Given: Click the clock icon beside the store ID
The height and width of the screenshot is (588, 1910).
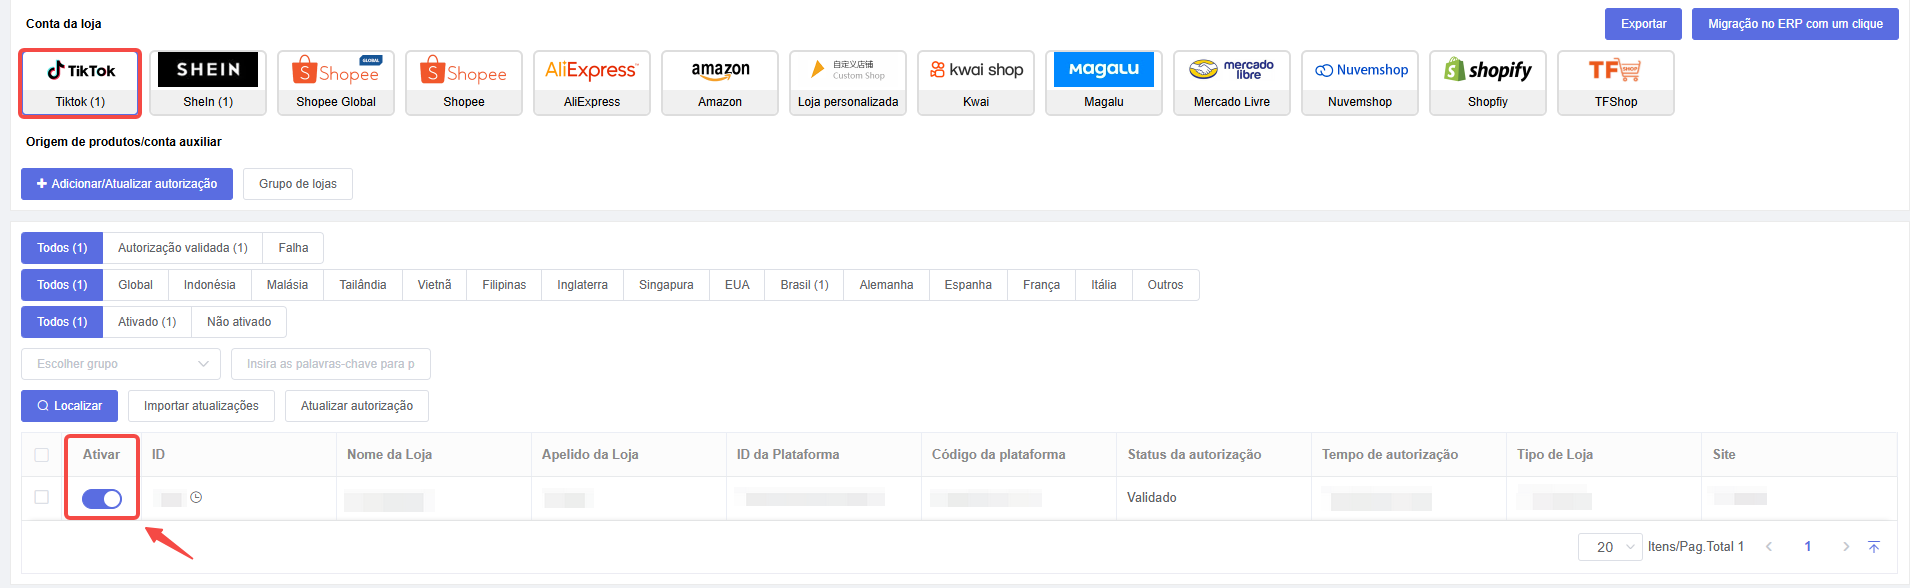Looking at the screenshot, I should [x=196, y=497].
